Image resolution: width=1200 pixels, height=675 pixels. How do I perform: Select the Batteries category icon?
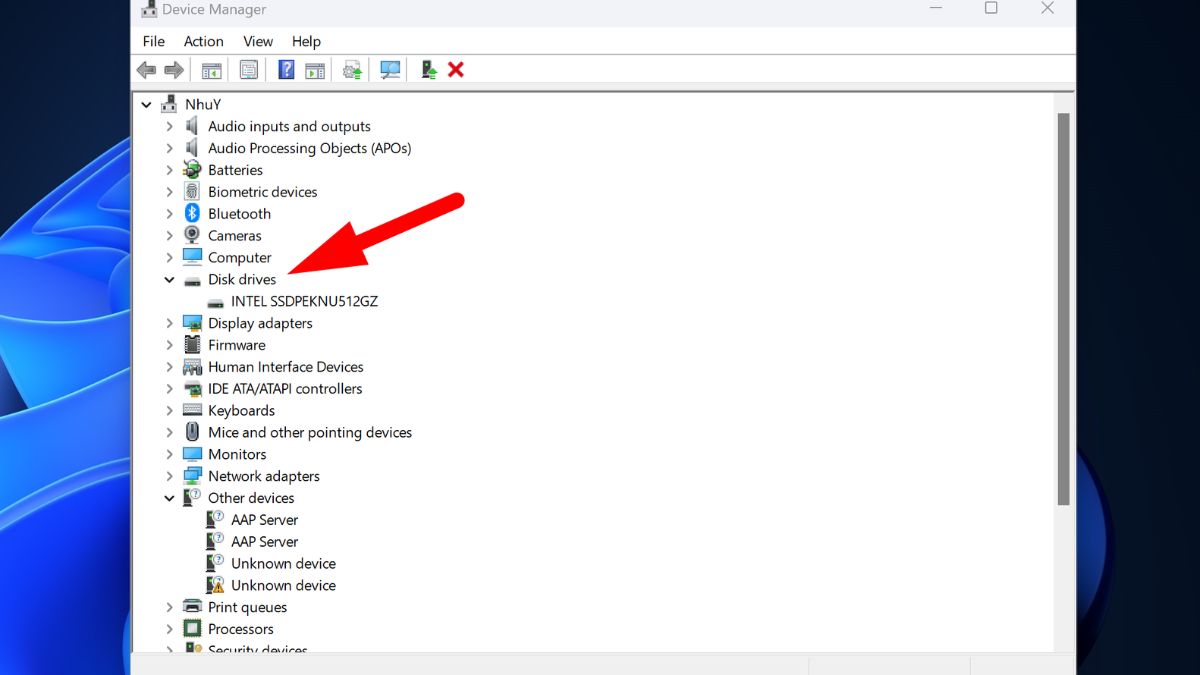pos(192,170)
